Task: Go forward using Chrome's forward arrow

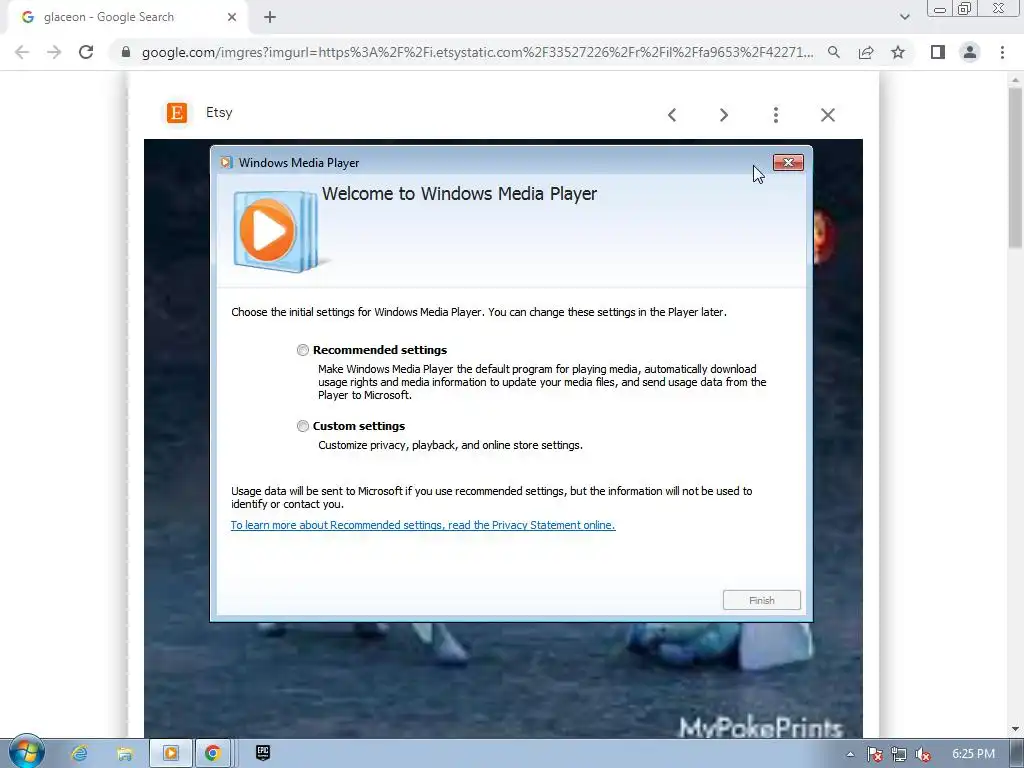Action: pyautogui.click(x=54, y=52)
